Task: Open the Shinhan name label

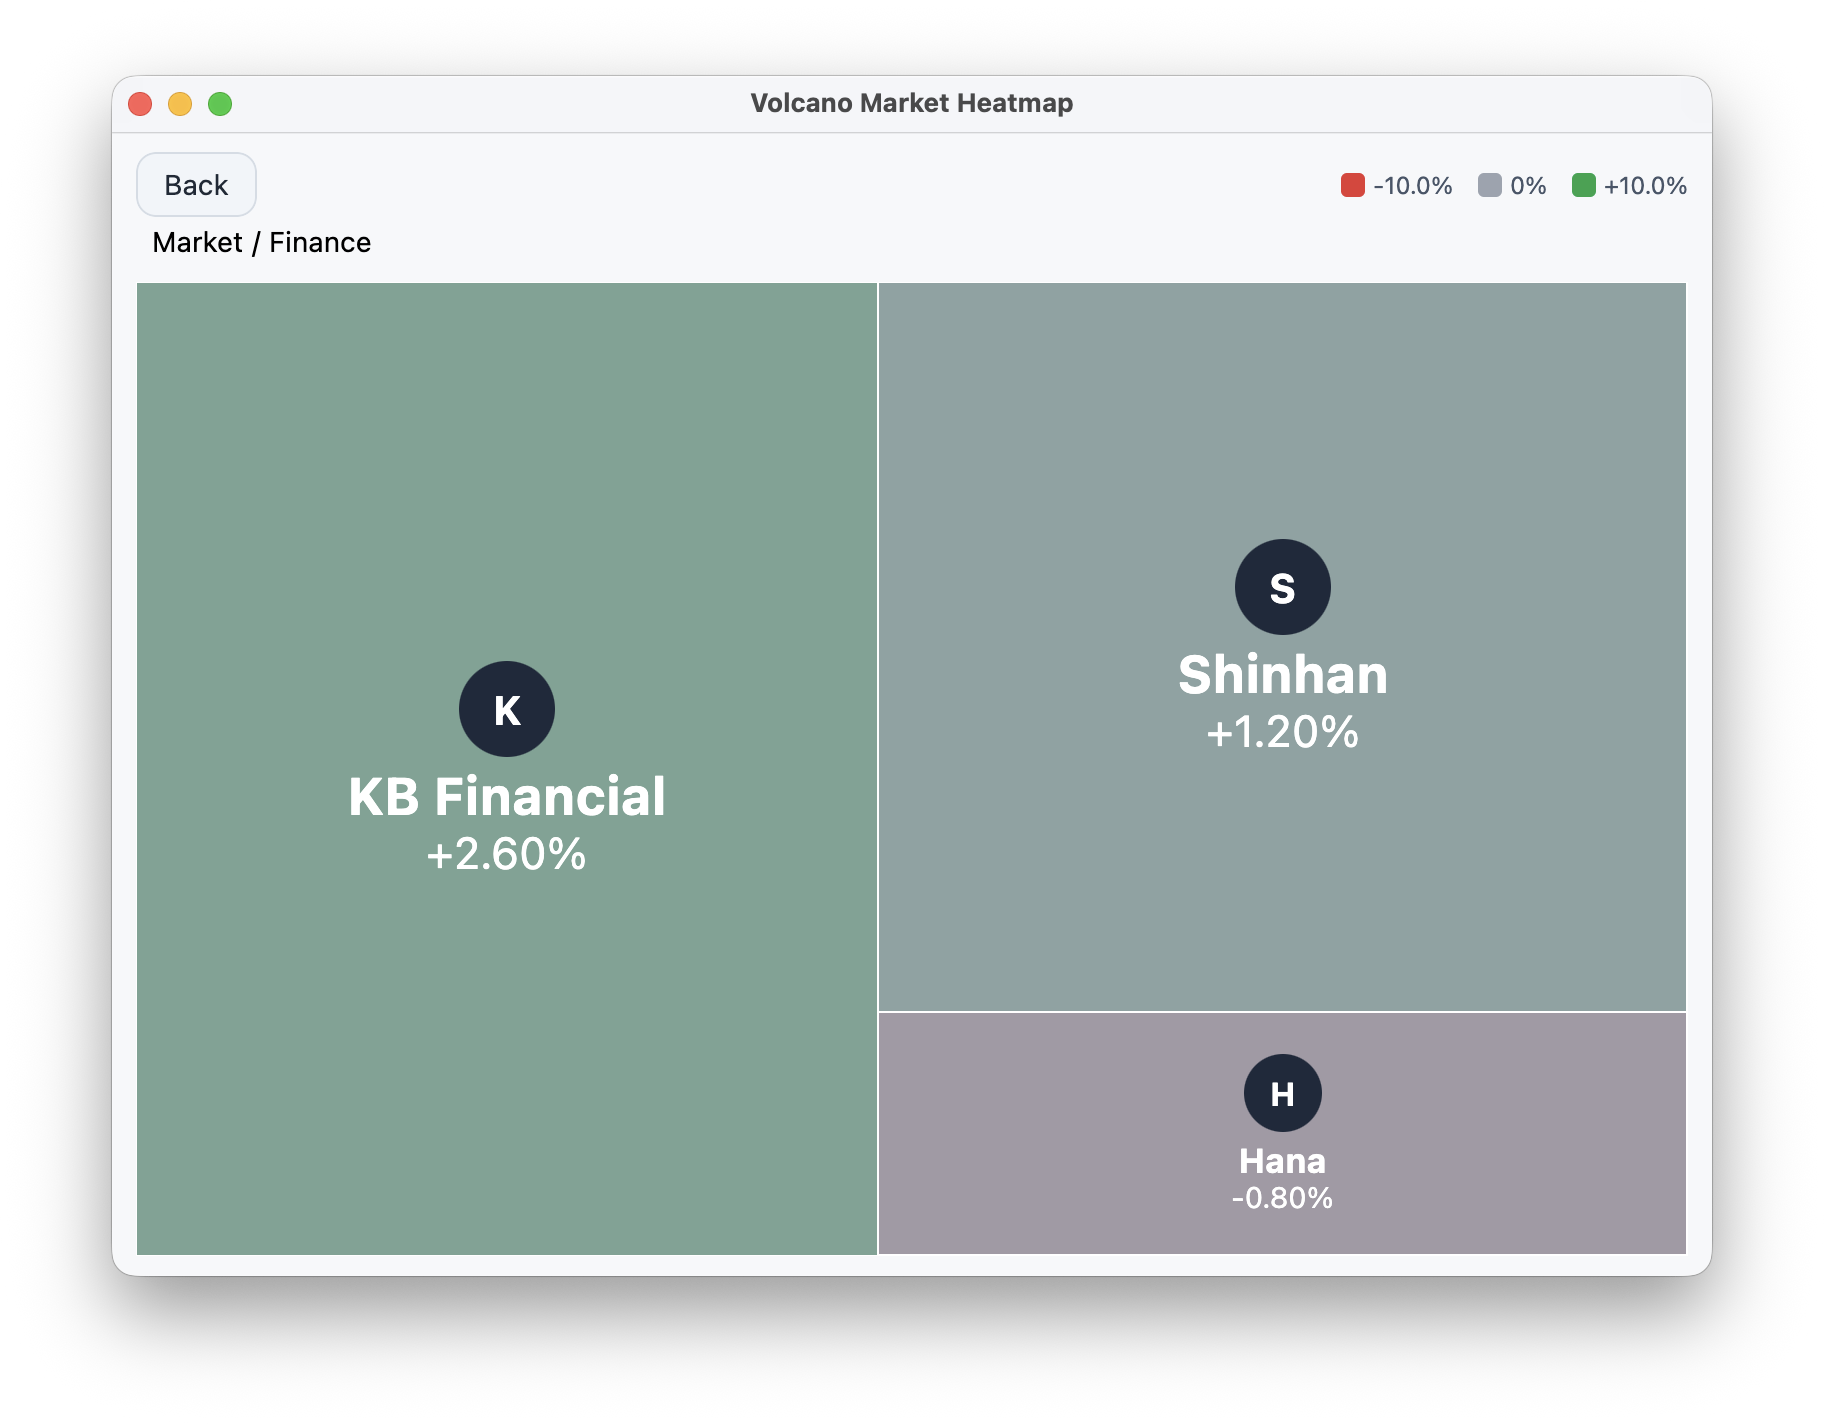Action: pos(1283,675)
